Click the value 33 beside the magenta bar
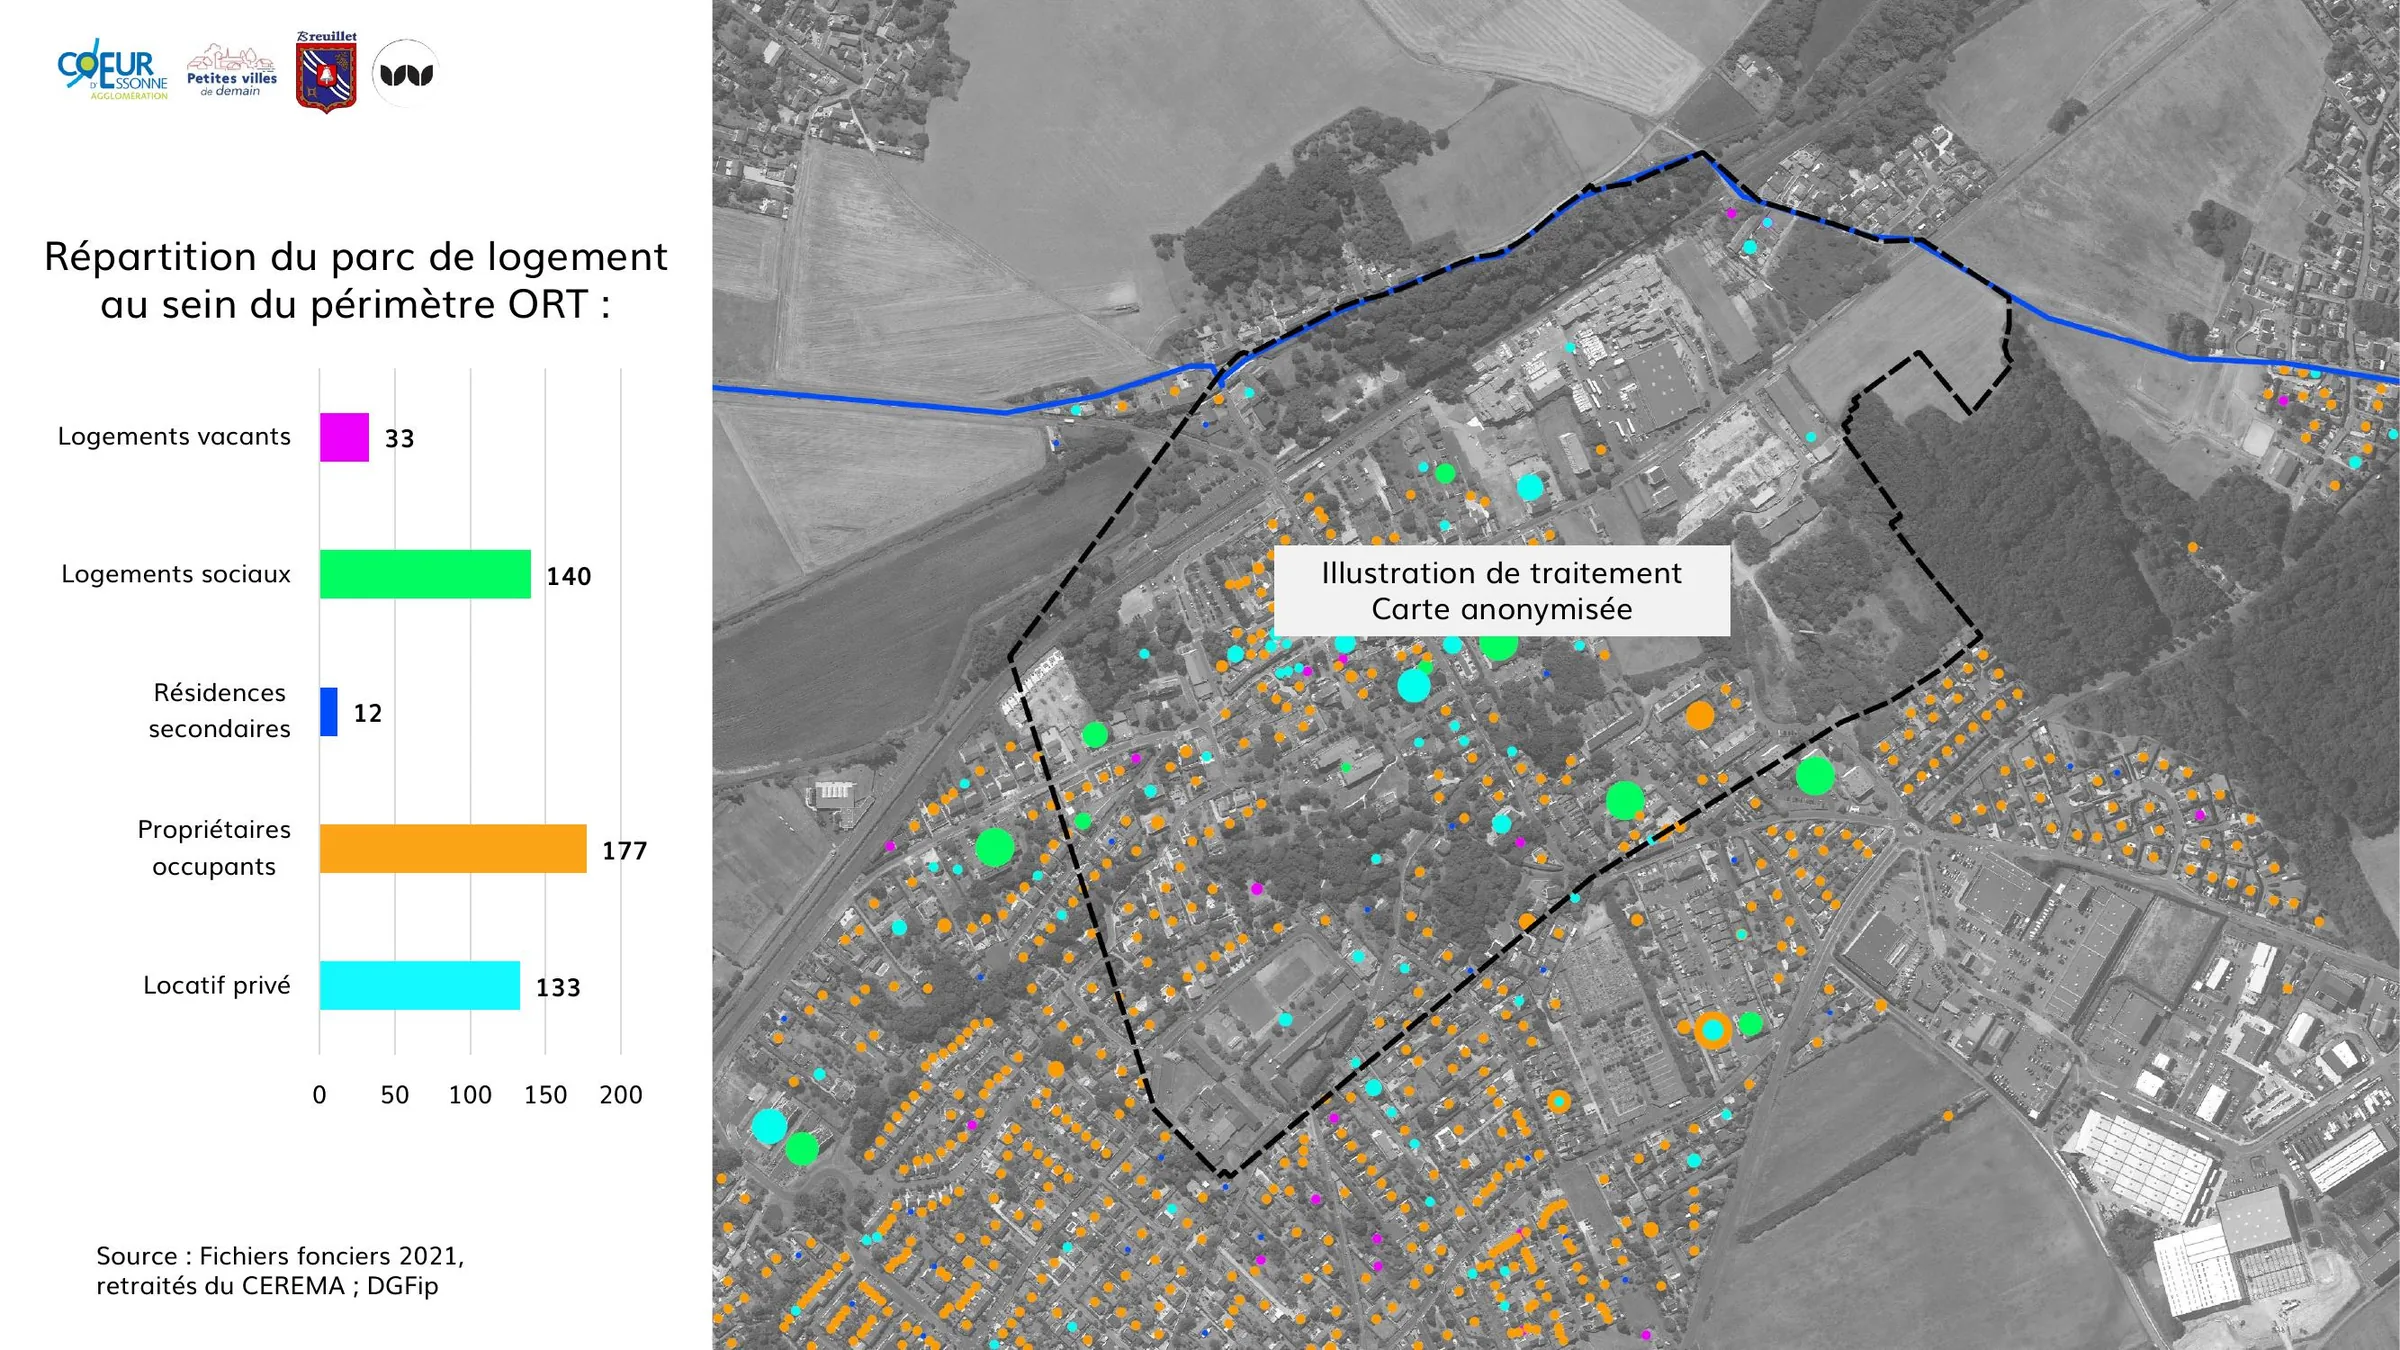This screenshot has height=1350, width=2400. [400, 439]
